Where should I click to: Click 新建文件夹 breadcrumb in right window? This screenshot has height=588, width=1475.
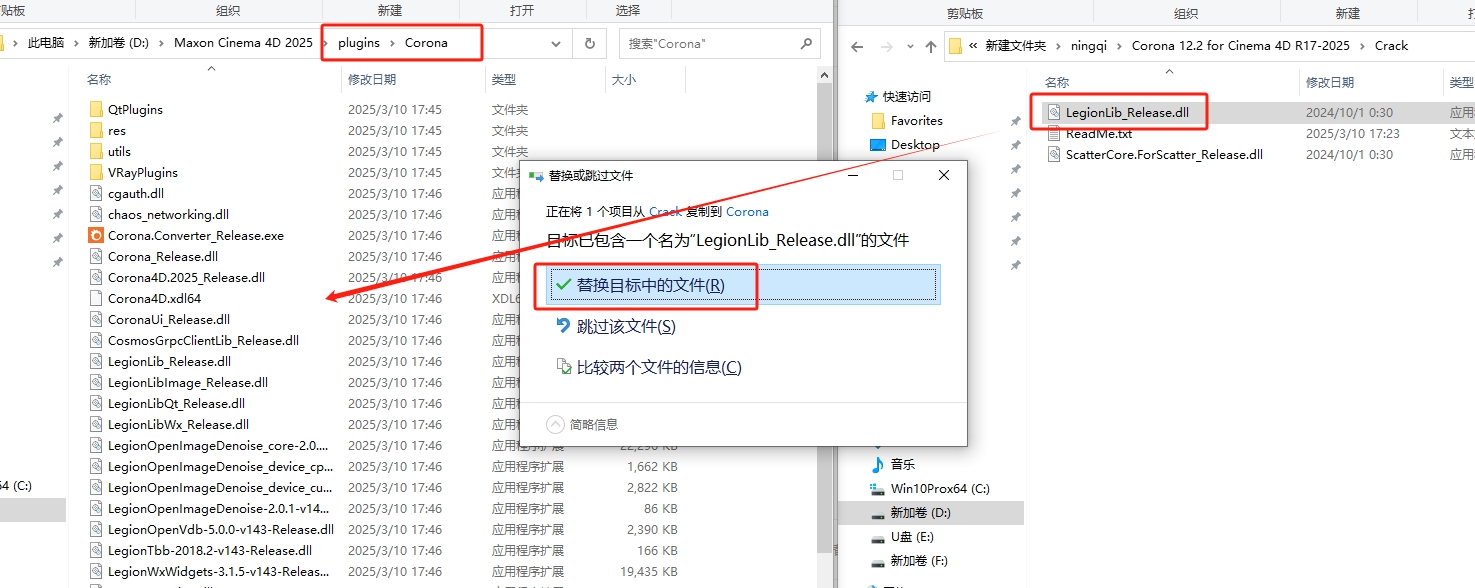[x=1015, y=45]
